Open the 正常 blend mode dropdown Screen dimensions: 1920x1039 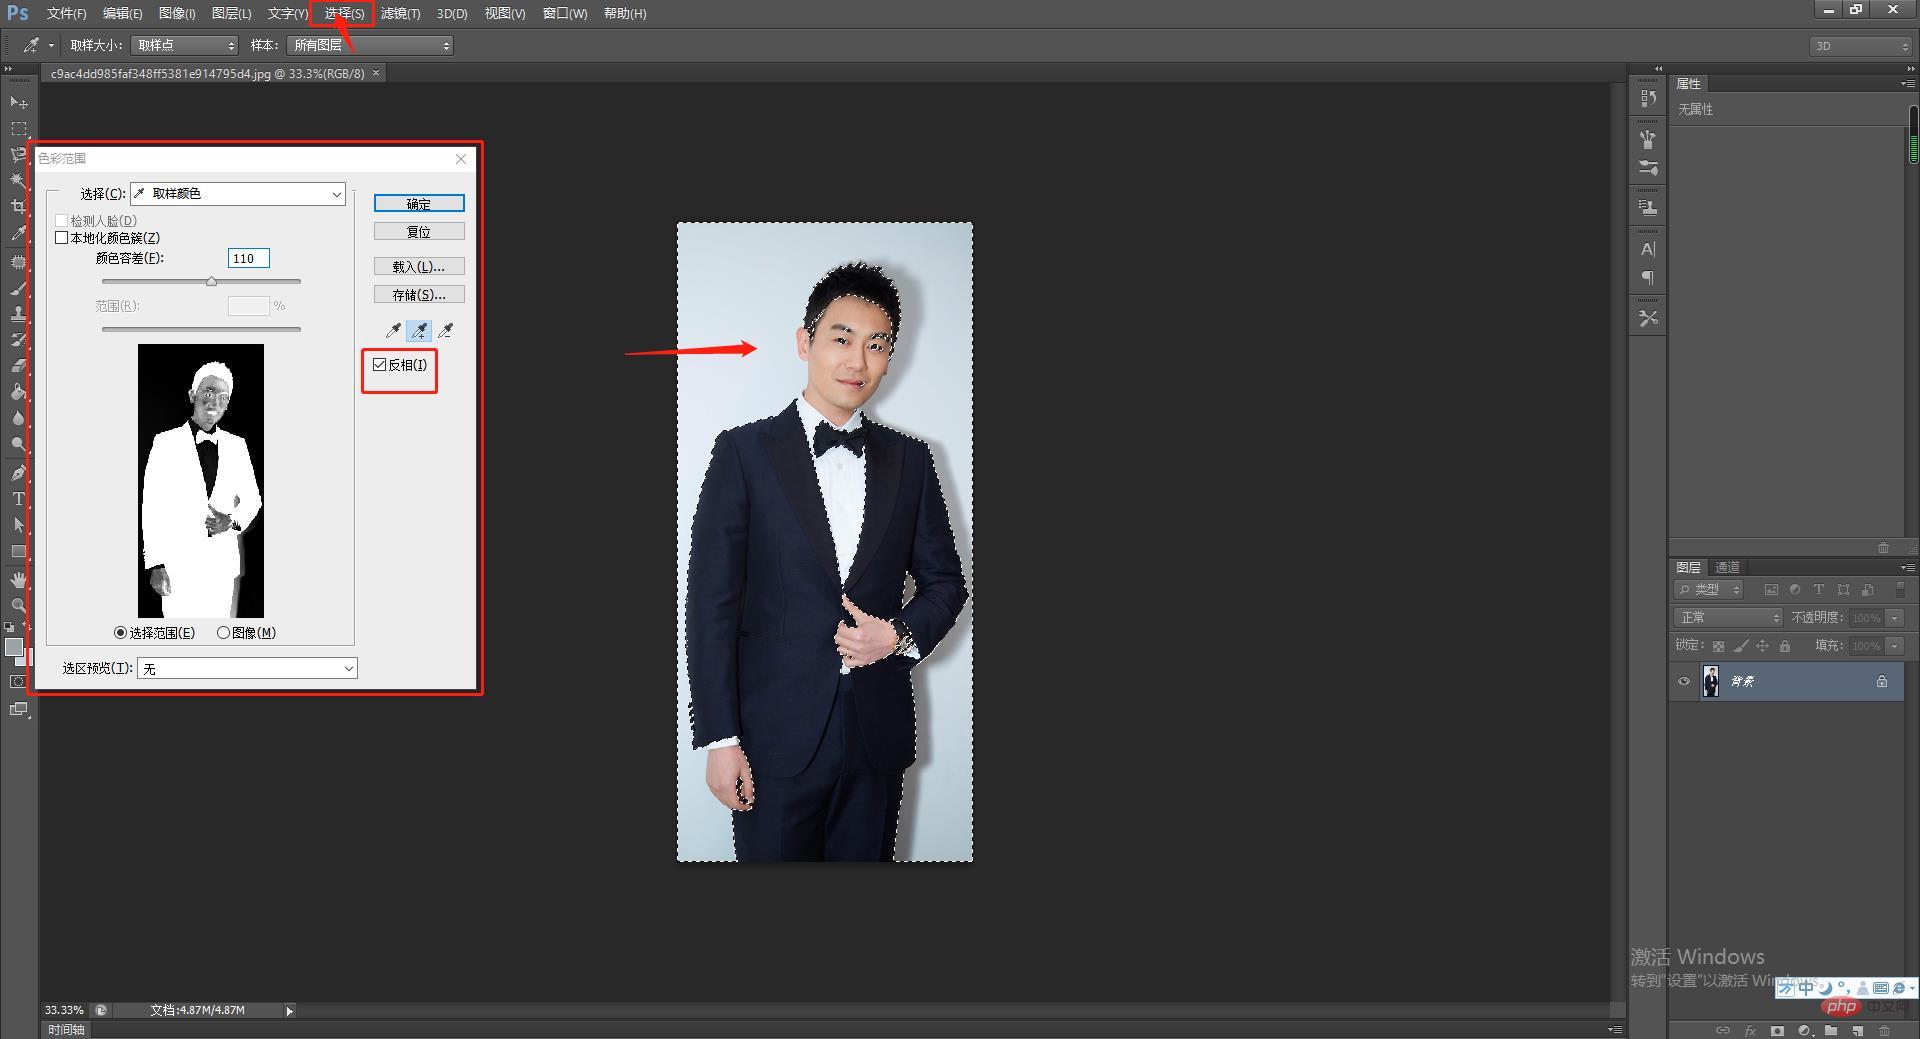tap(1728, 618)
